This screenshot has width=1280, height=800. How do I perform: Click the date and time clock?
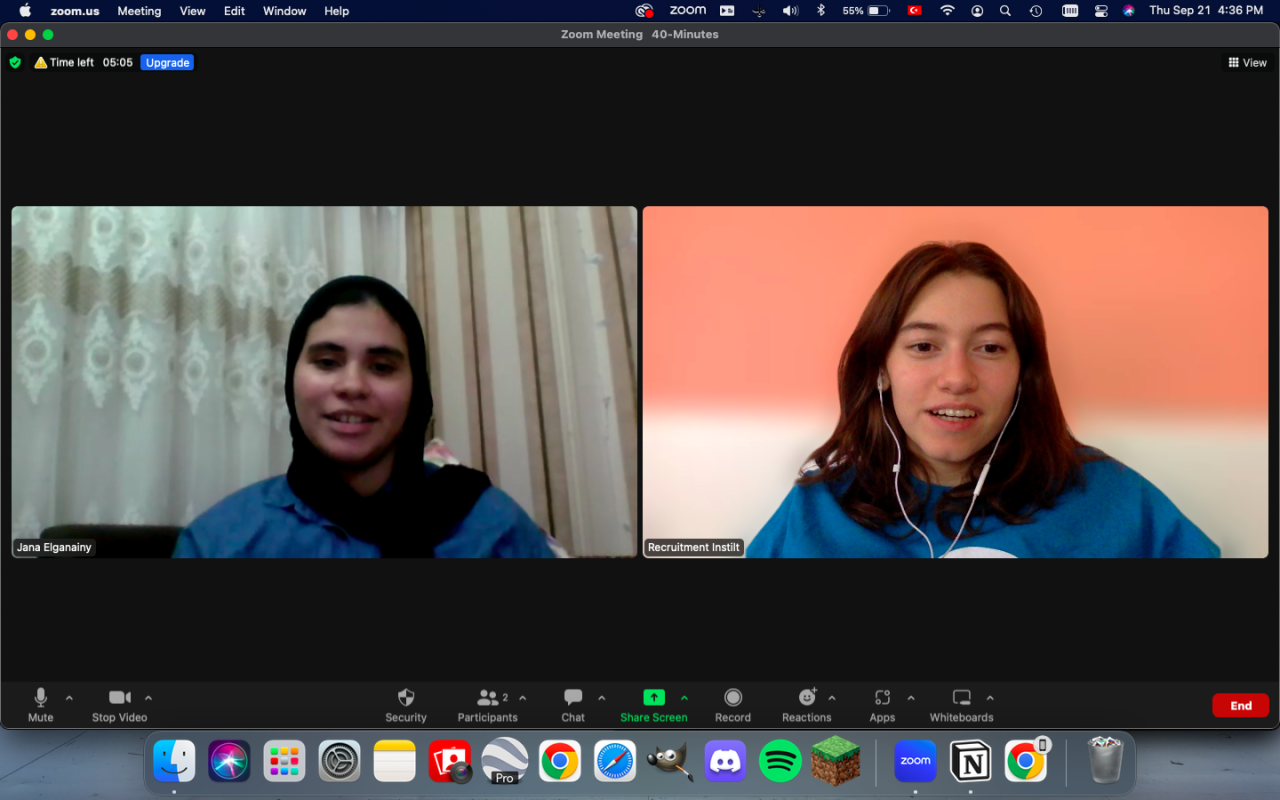click(x=1206, y=11)
